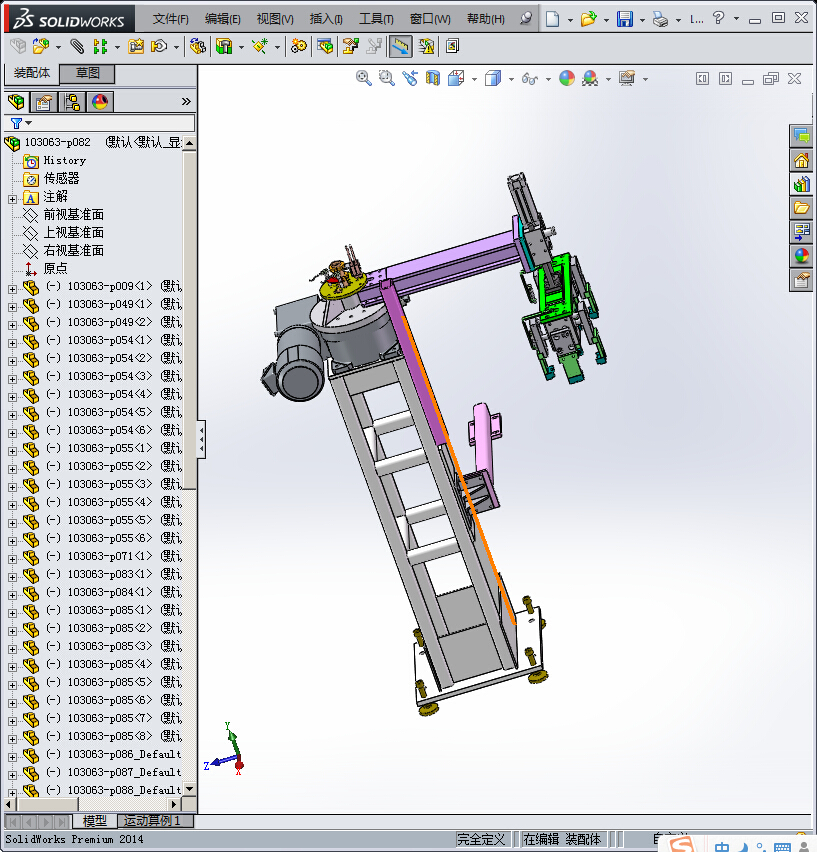The image size is (817, 852).
Task: Click the Reference Geometry icon
Action: (x=260, y=46)
